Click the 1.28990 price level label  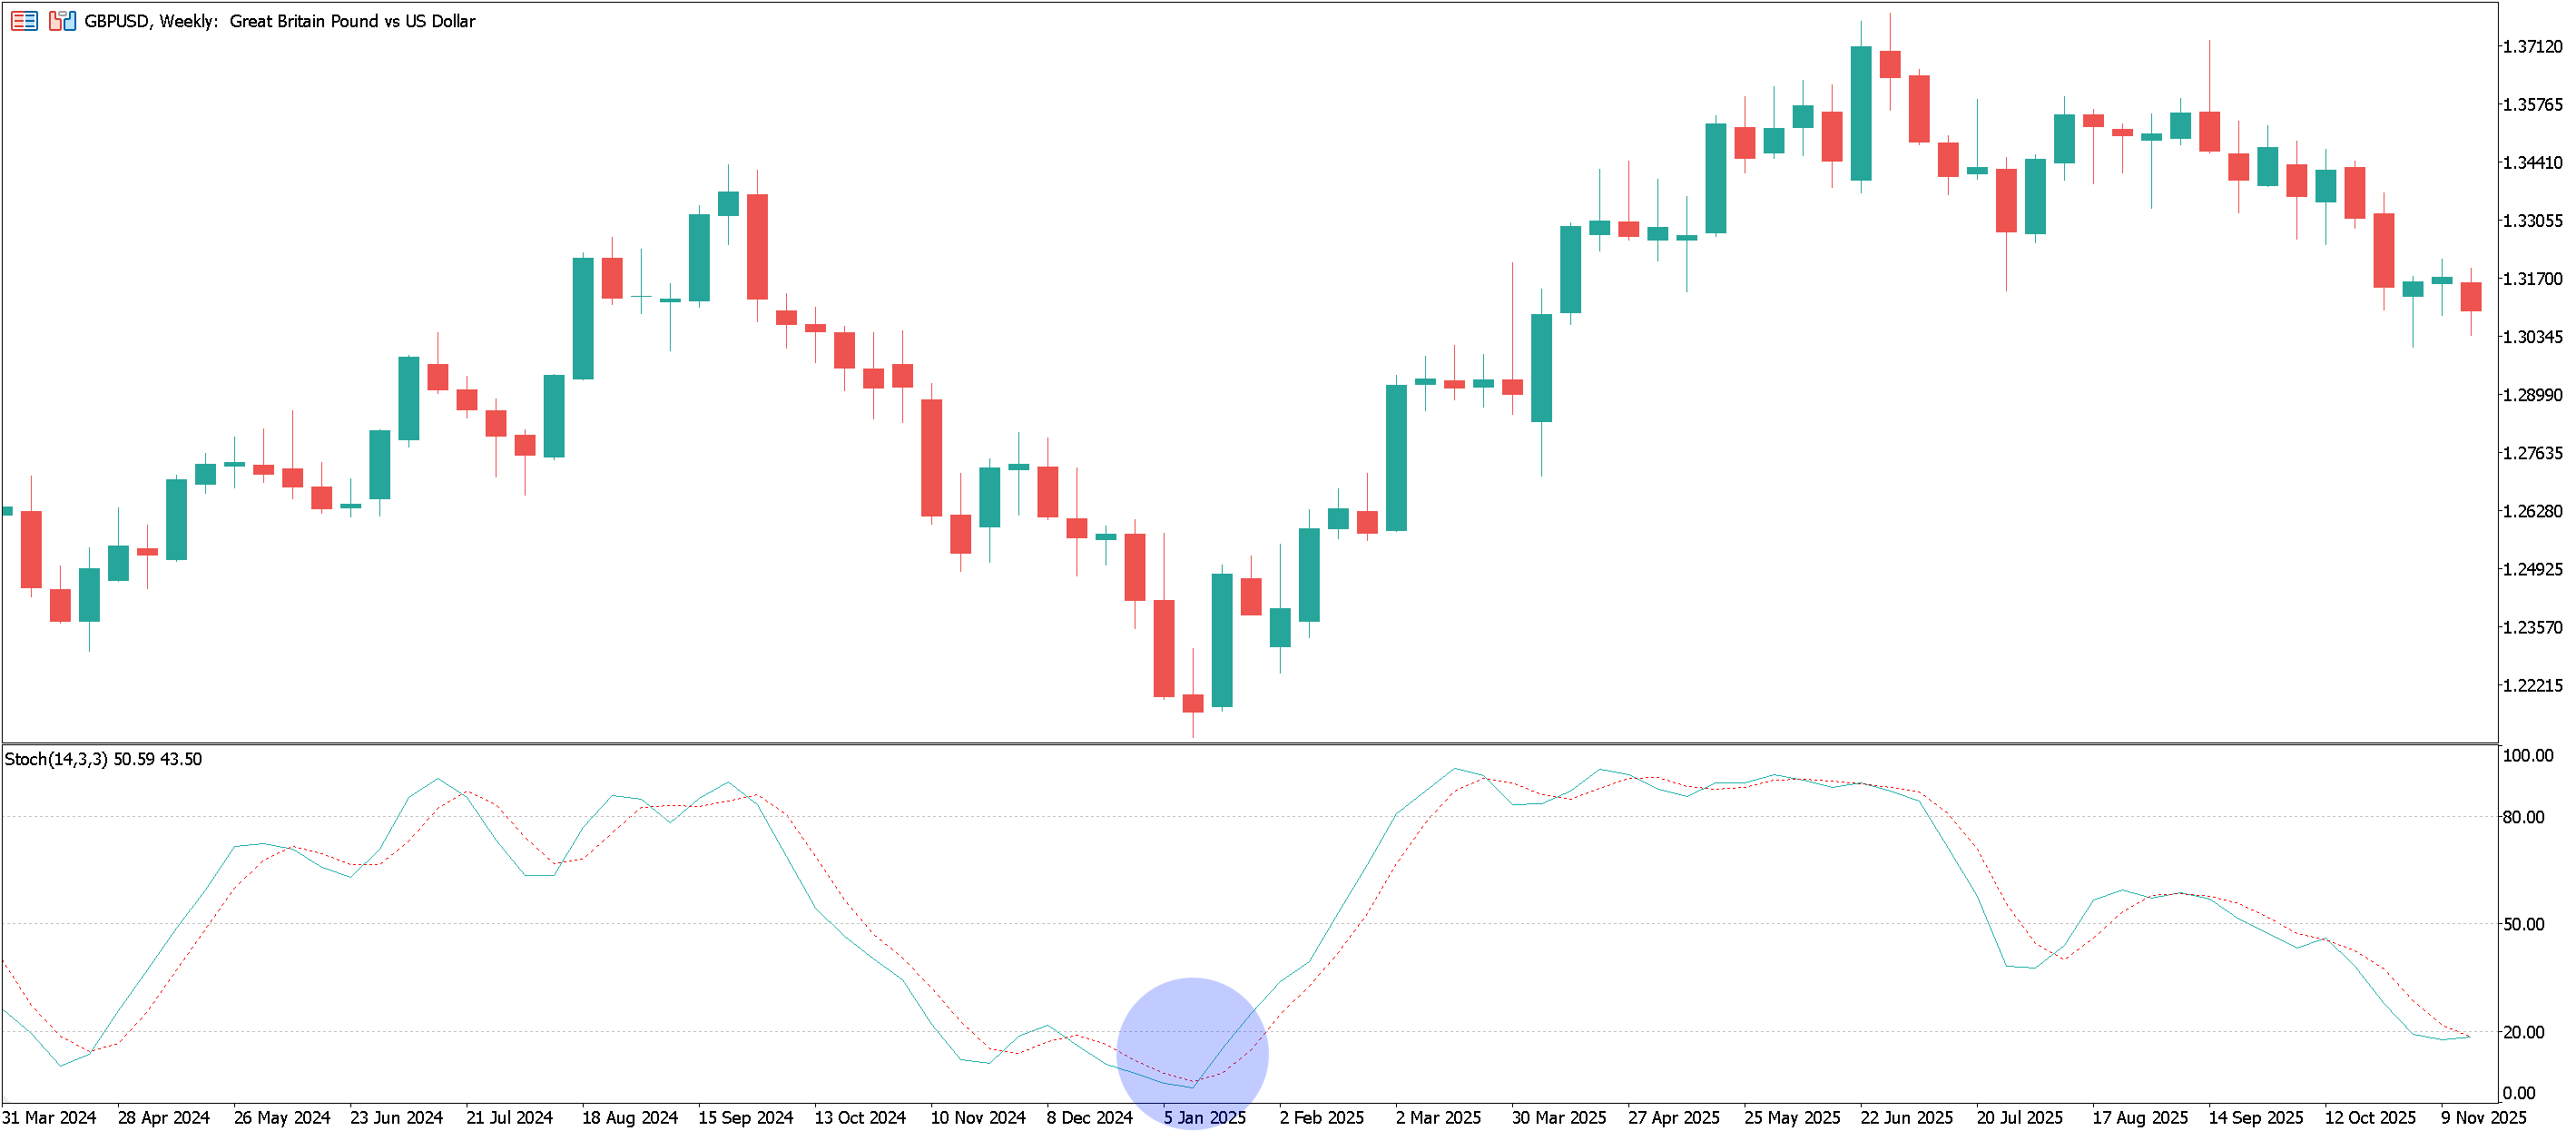tap(2532, 395)
